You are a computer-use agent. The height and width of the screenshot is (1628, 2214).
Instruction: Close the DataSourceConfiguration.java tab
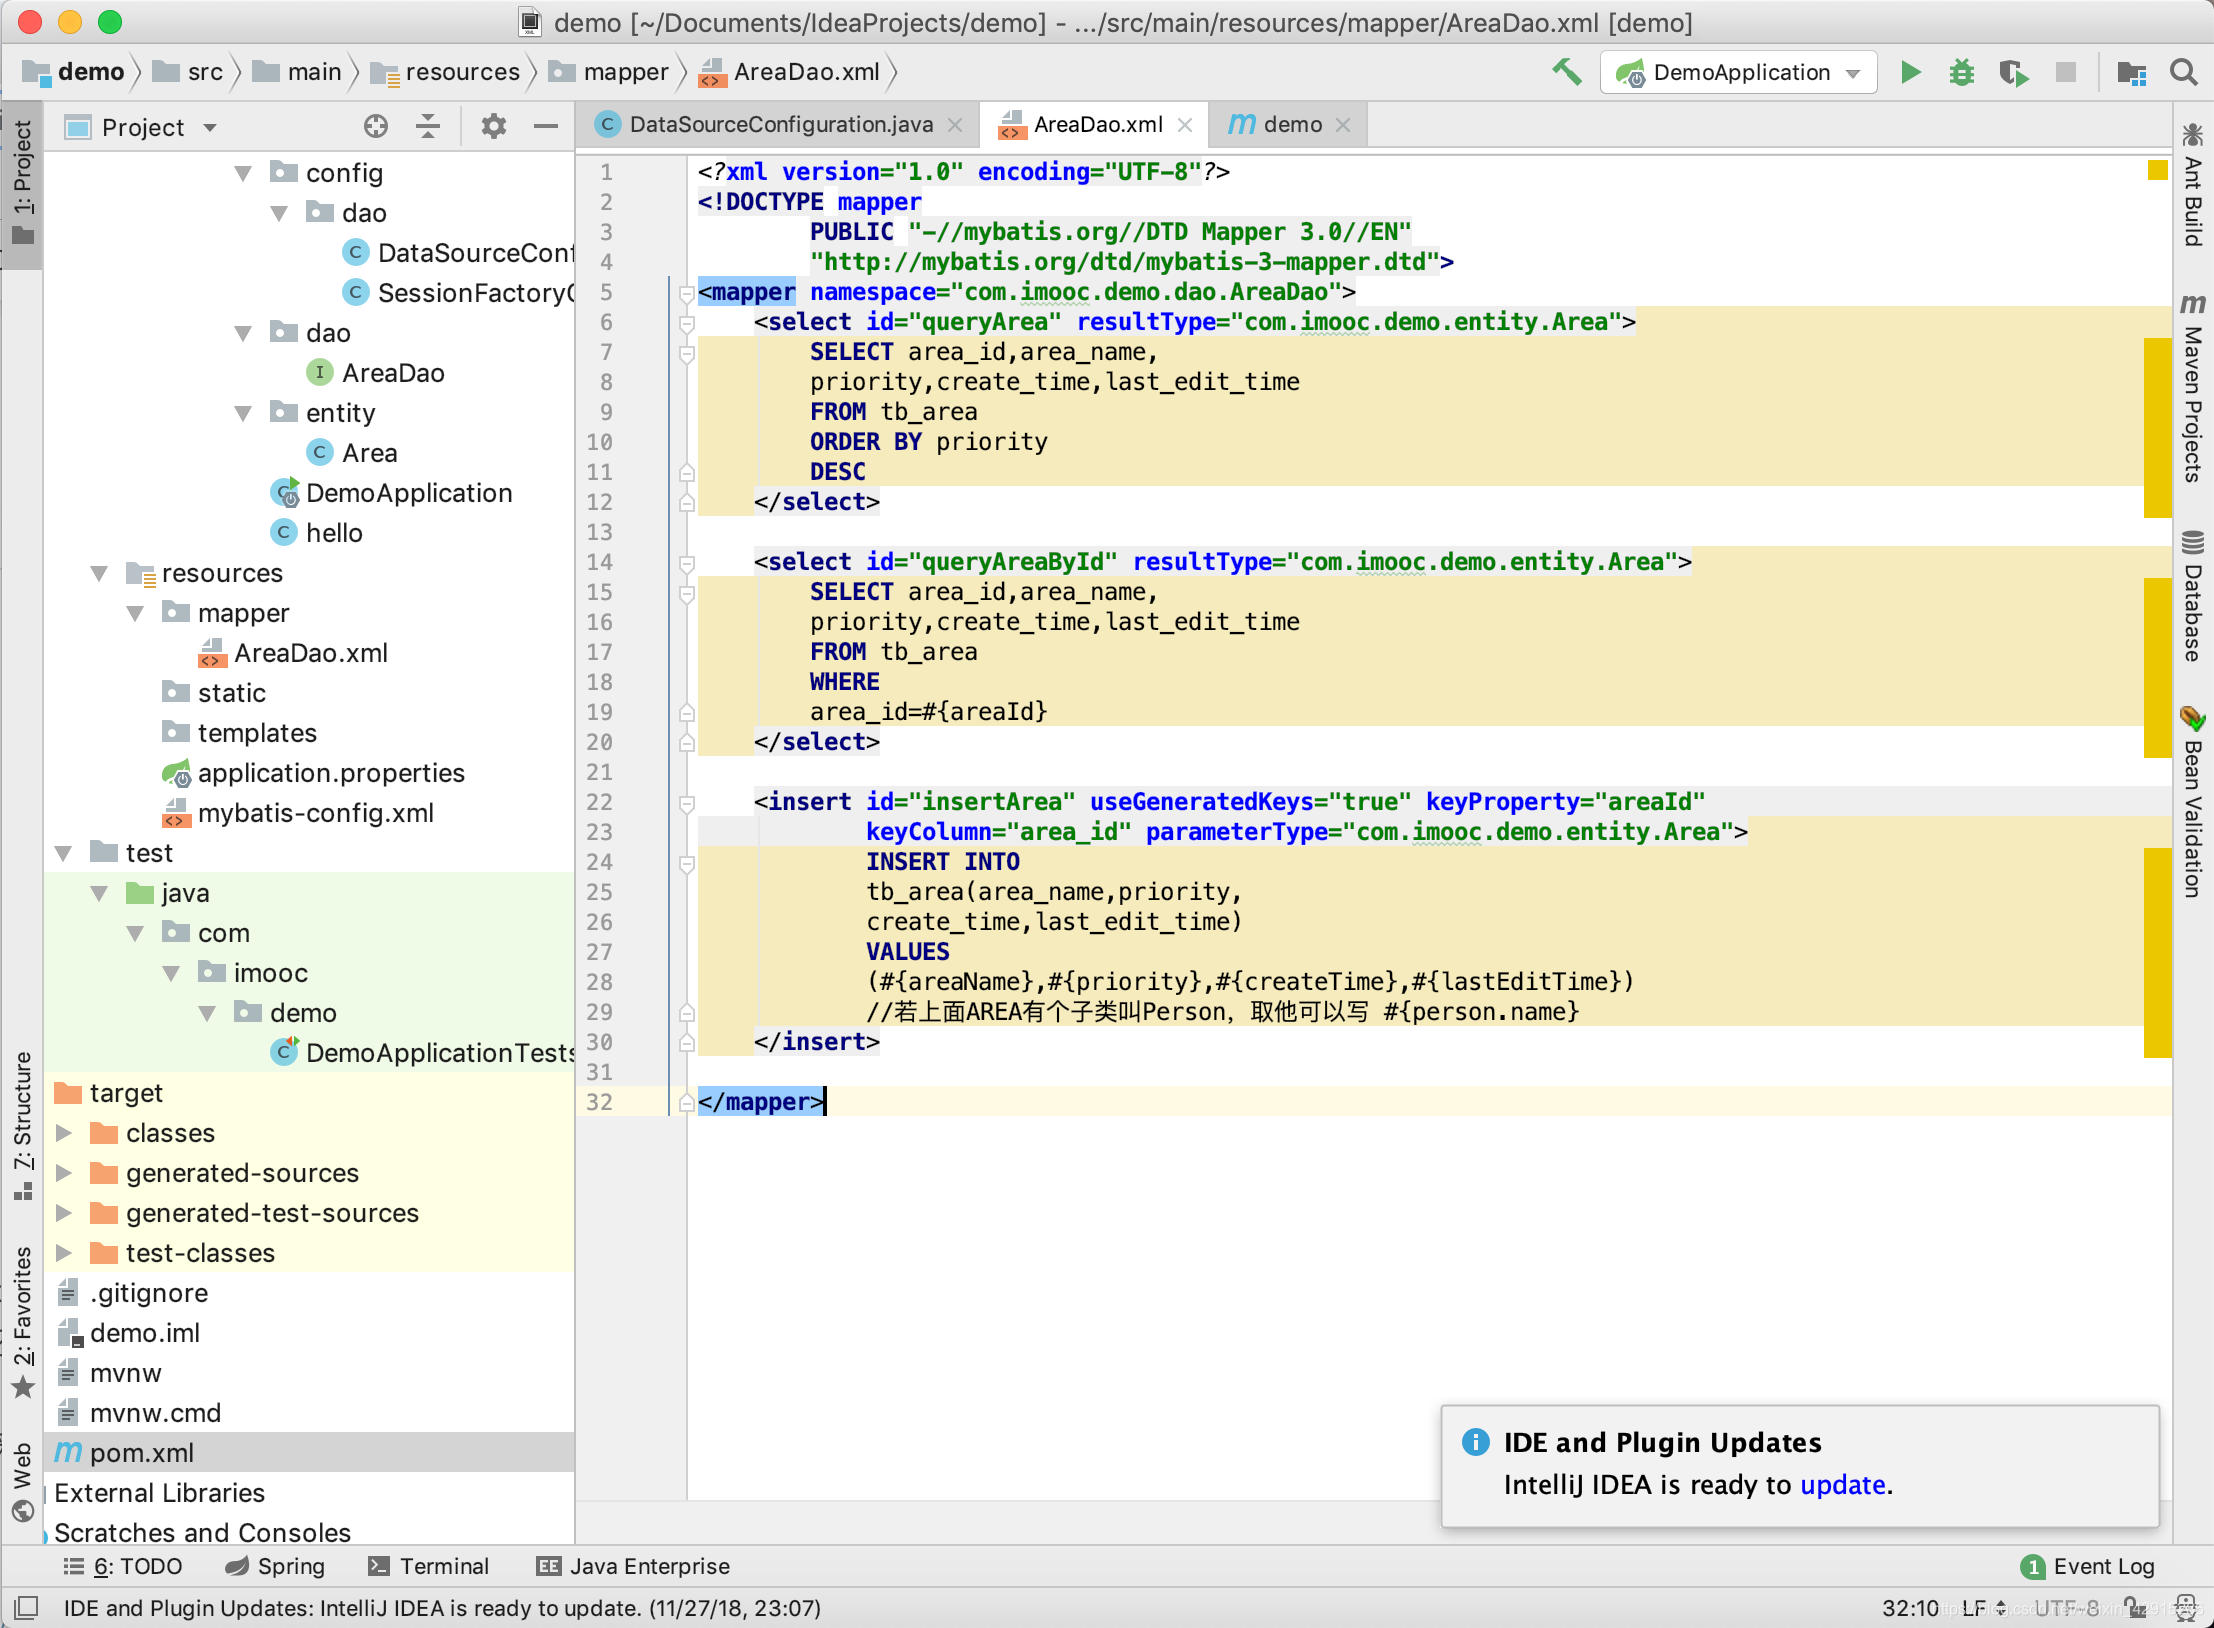[x=955, y=125]
